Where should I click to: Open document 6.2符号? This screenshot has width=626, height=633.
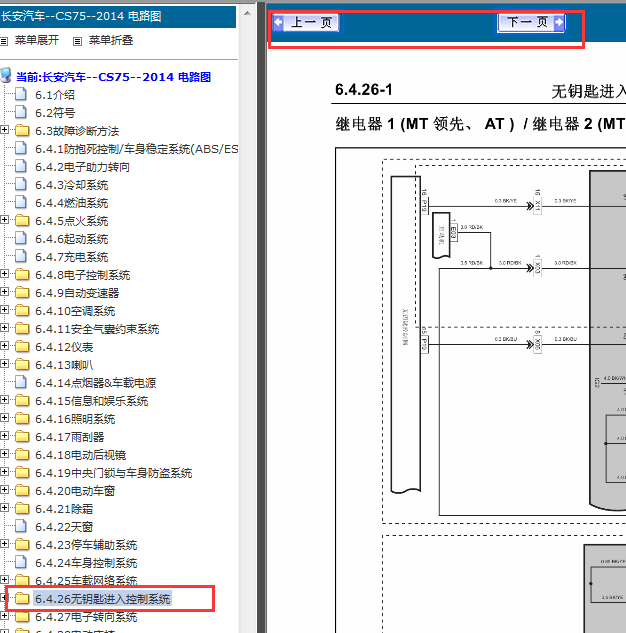[54, 113]
